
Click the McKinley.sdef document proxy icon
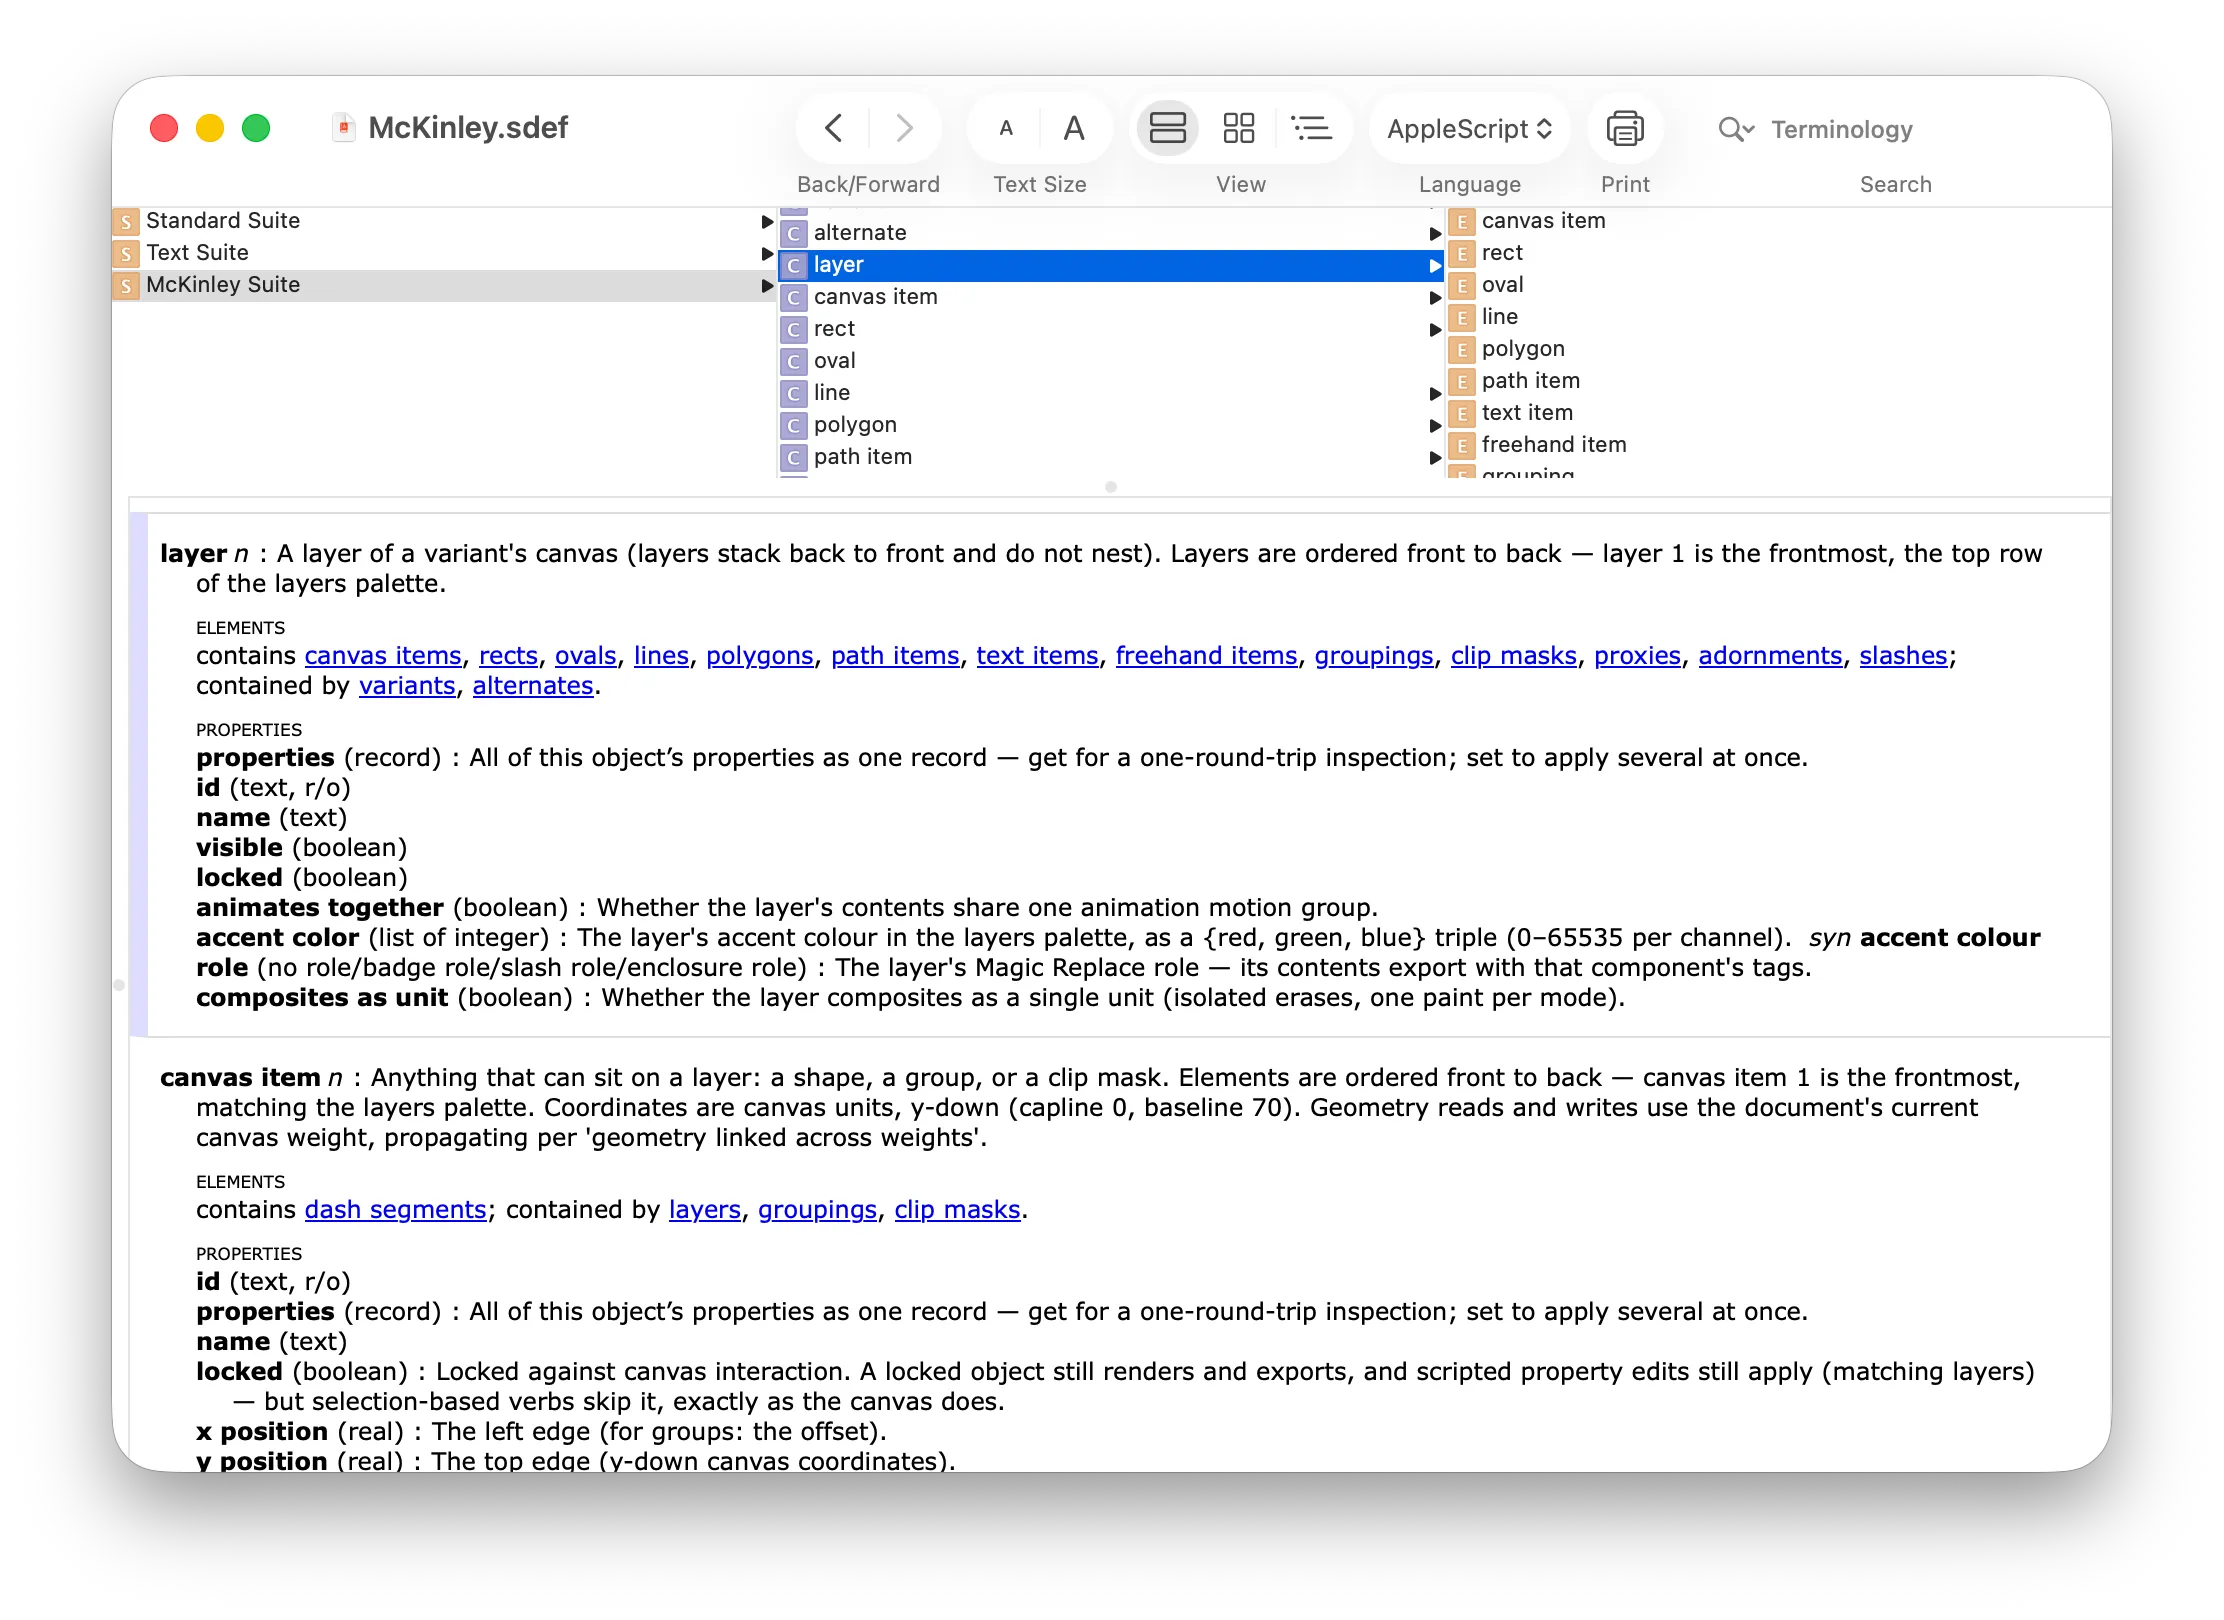(x=343, y=128)
